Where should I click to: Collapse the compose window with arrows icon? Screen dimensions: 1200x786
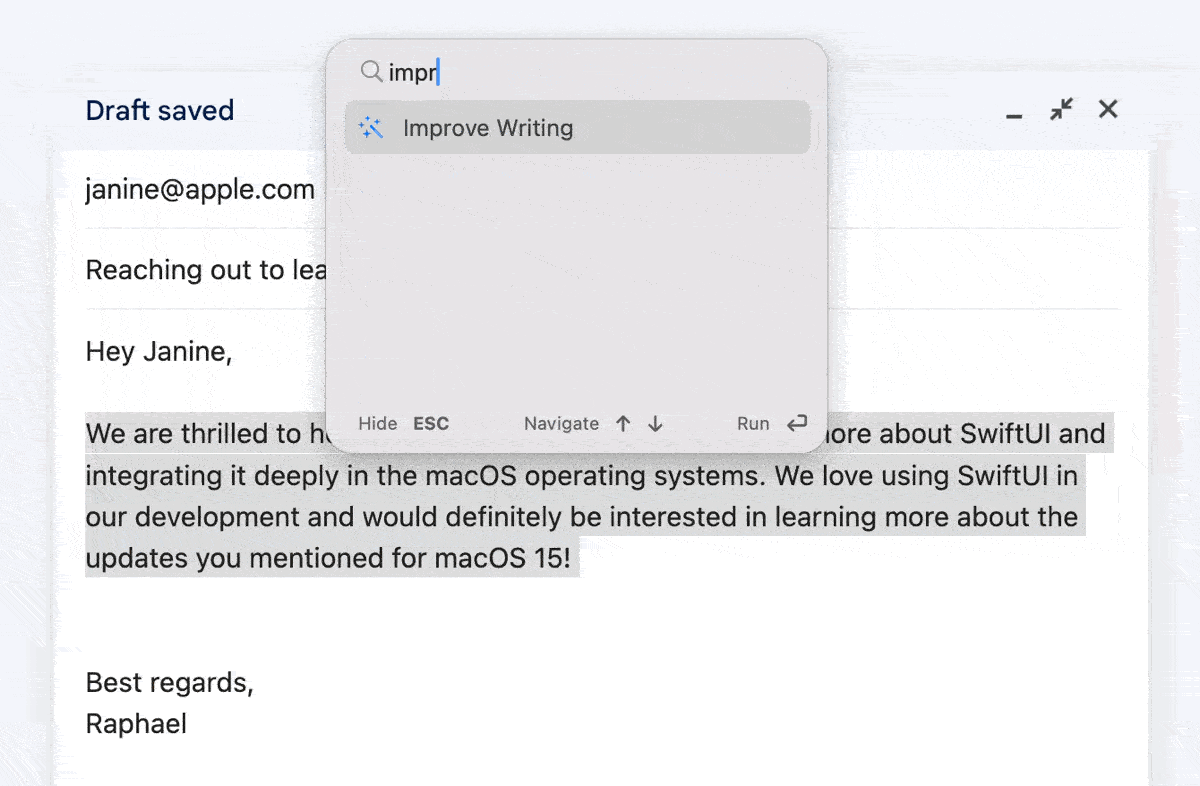point(1061,109)
